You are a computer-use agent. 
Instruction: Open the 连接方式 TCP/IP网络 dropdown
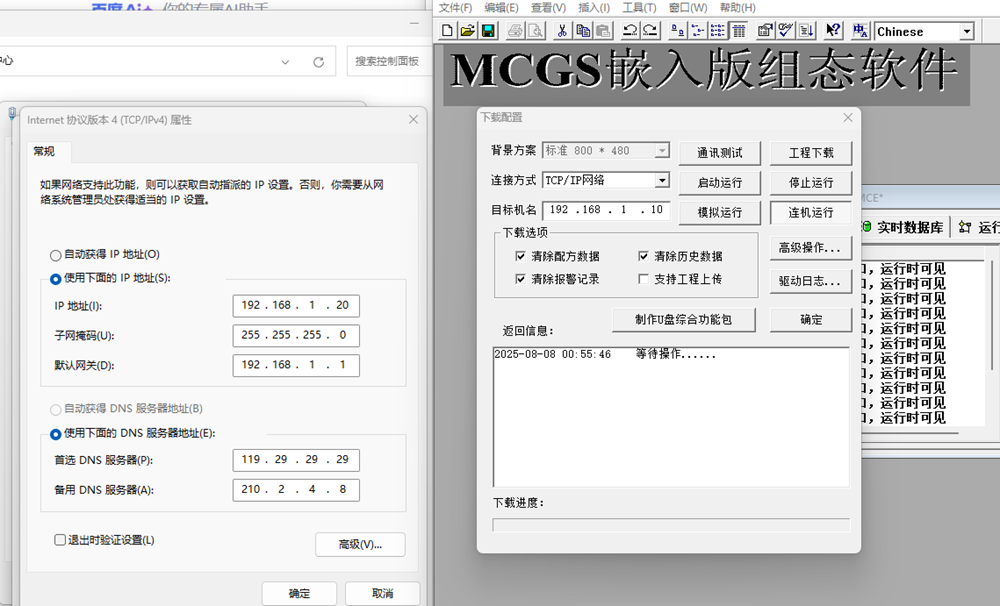click(x=662, y=181)
